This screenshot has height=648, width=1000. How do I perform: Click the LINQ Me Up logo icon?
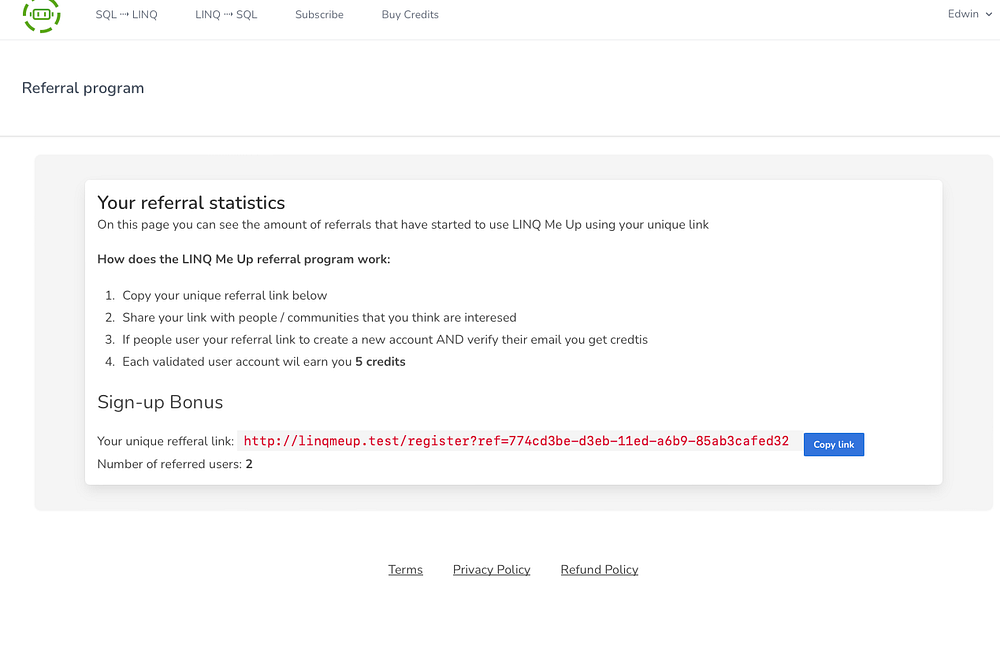point(42,14)
